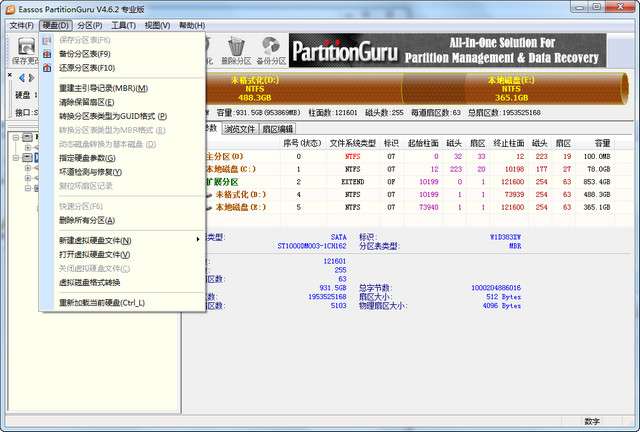Viewport: 640px width, 432px height.
Task: Click the W1D383XW serial value
Action: click(x=505, y=237)
